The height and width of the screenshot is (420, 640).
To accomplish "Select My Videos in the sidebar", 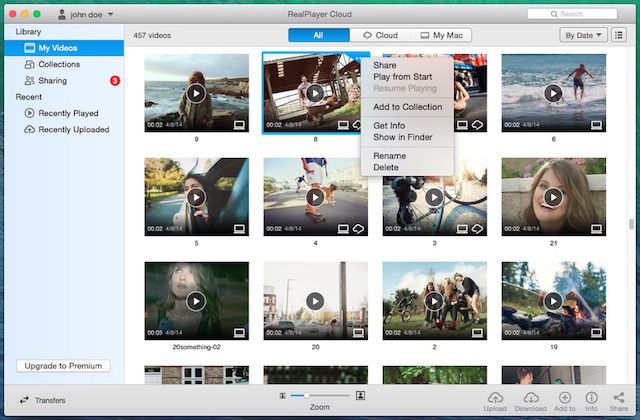I will click(x=64, y=48).
